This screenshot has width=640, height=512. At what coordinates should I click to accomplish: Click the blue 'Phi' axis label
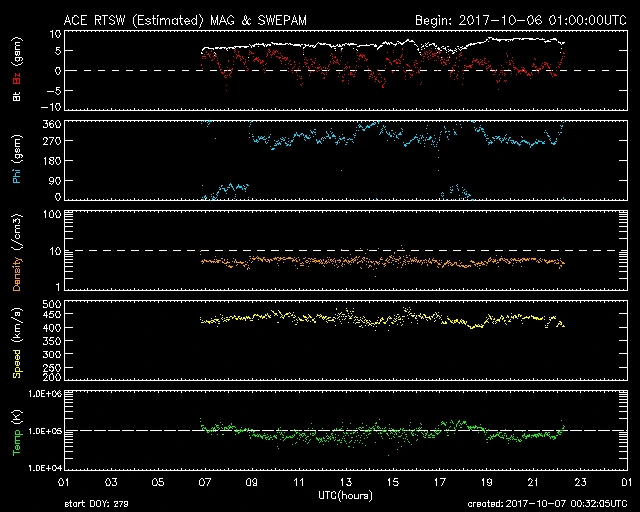pos(17,174)
